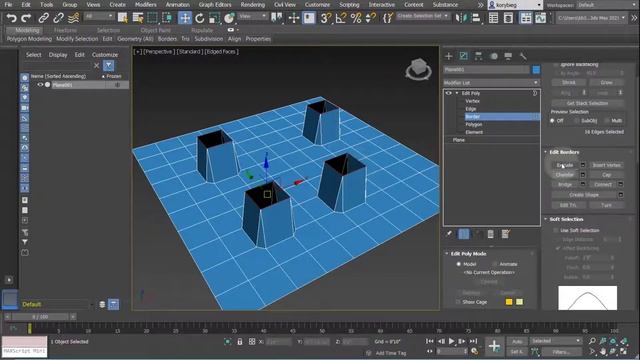Activate the Select Object tool icon

(x=122, y=18)
